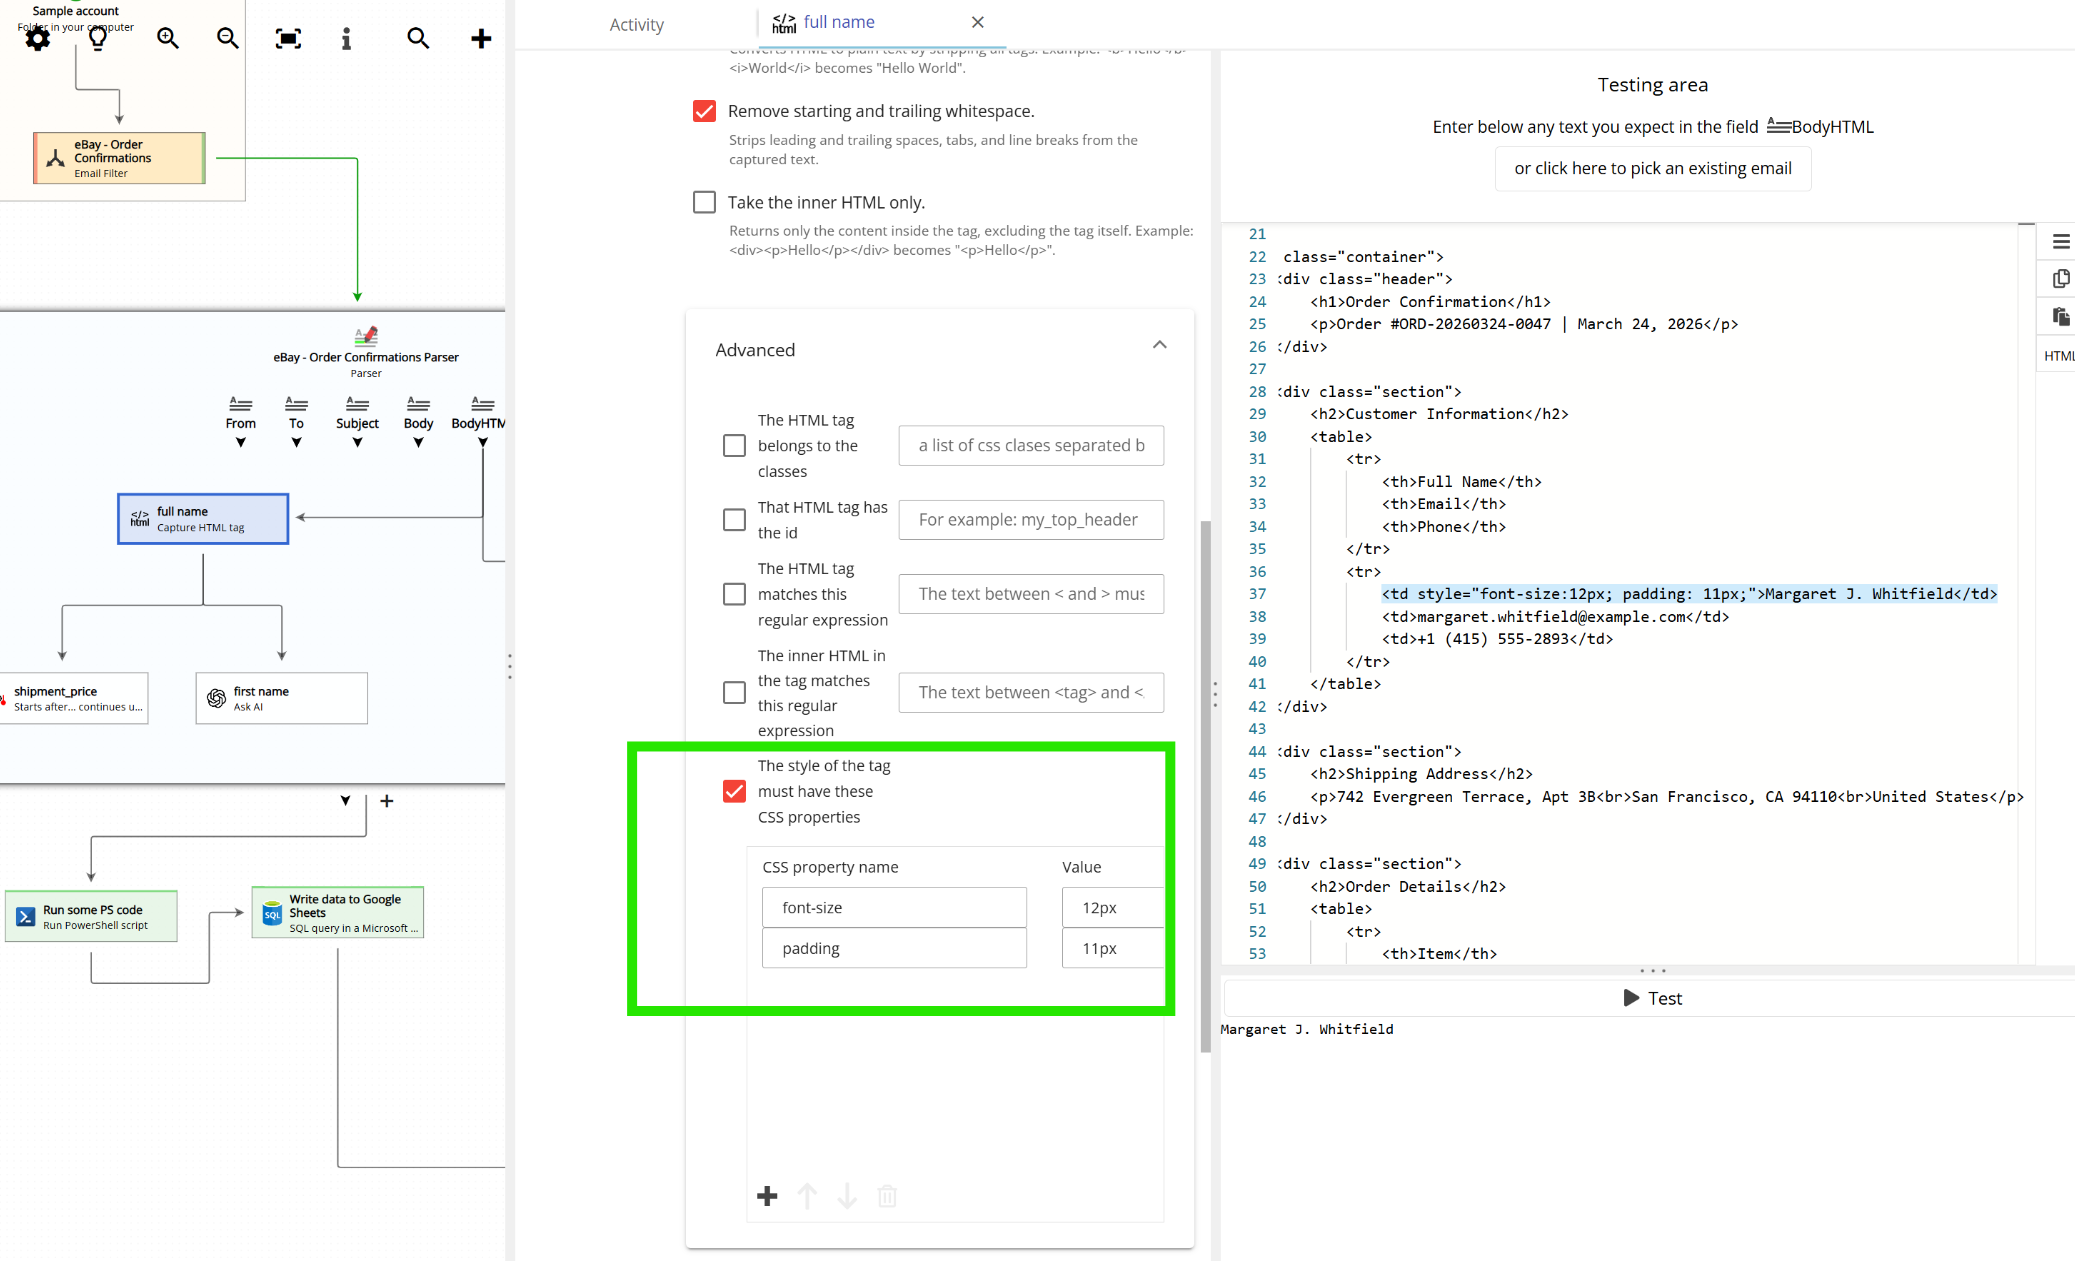
Task: Expand the Subject column dropdown
Action: (x=357, y=441)
